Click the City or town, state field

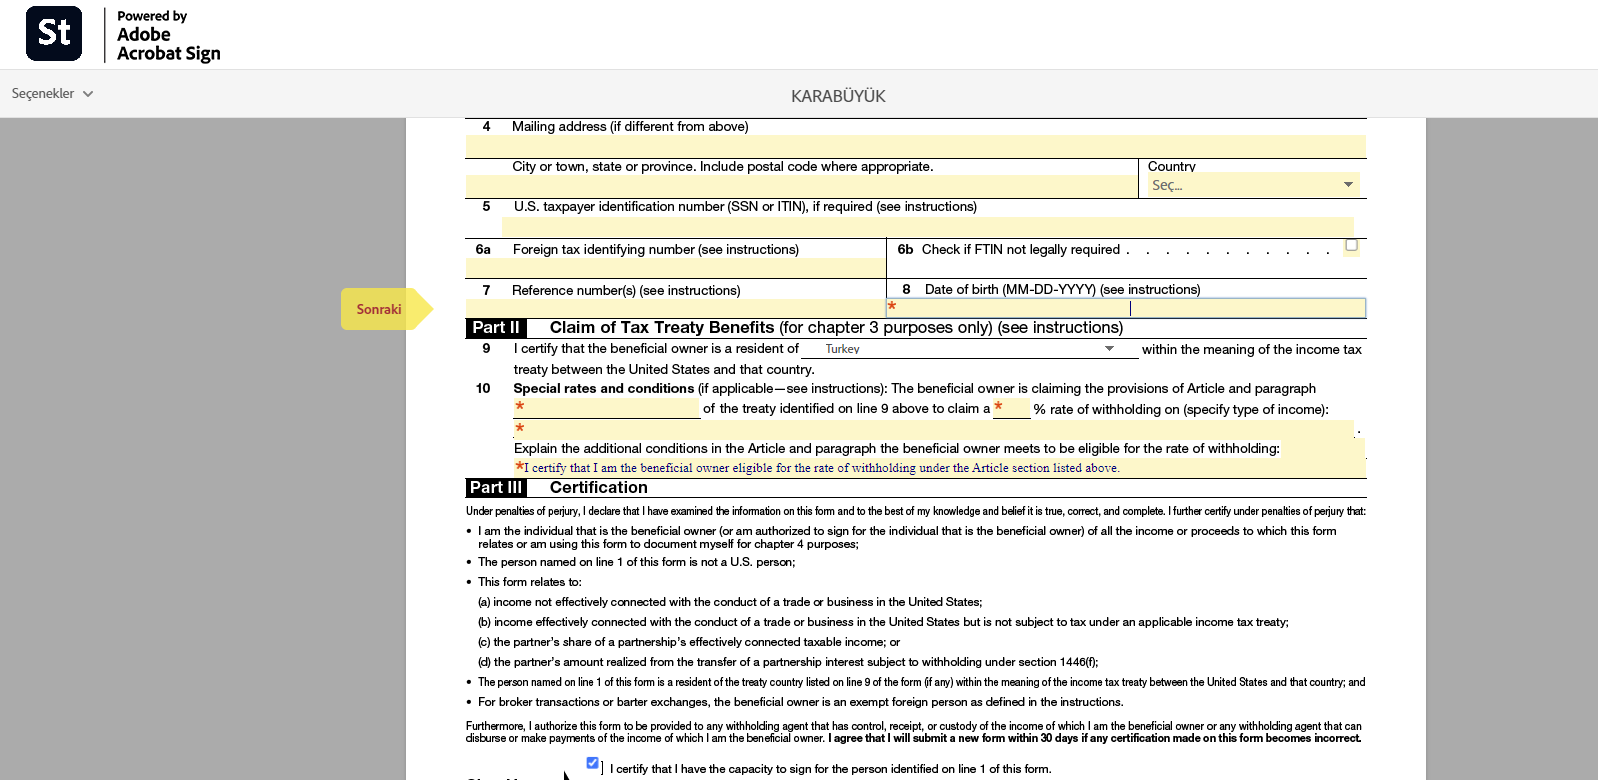click(801, 186)
